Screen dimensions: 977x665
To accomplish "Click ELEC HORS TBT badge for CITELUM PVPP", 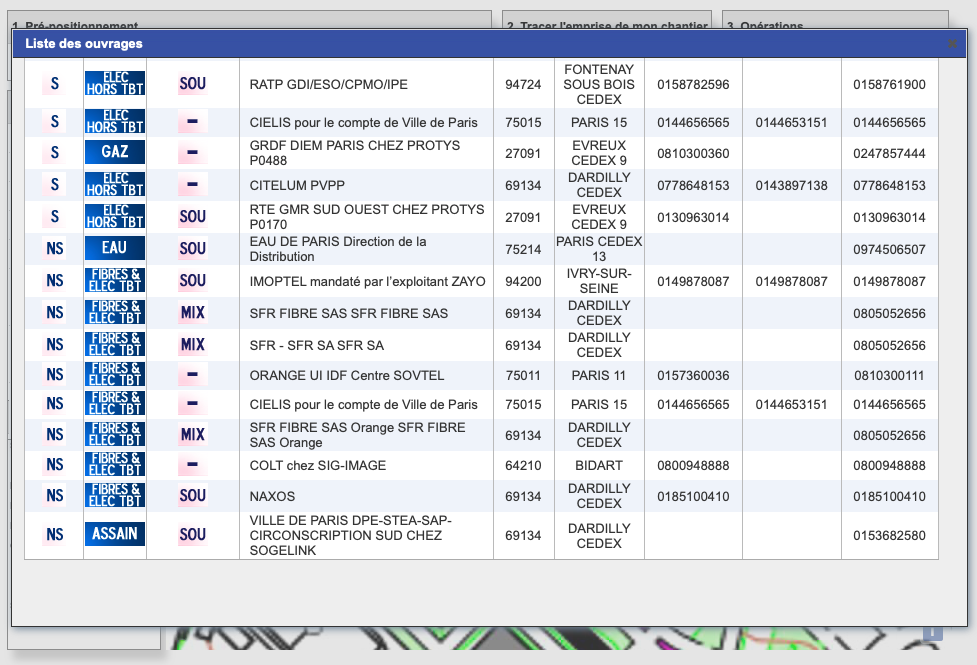I will (115, 184).
